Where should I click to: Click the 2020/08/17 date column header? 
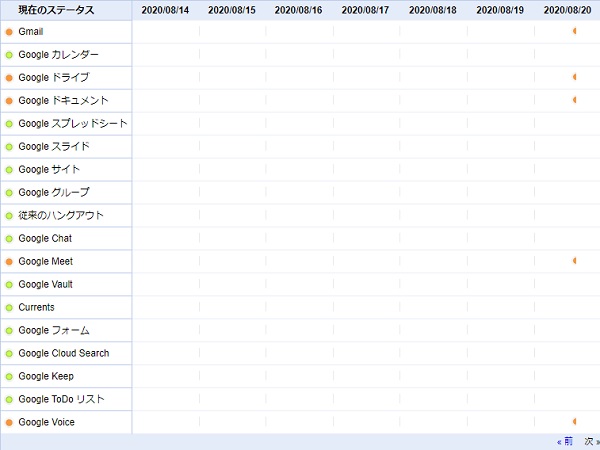tap(366, 10)
